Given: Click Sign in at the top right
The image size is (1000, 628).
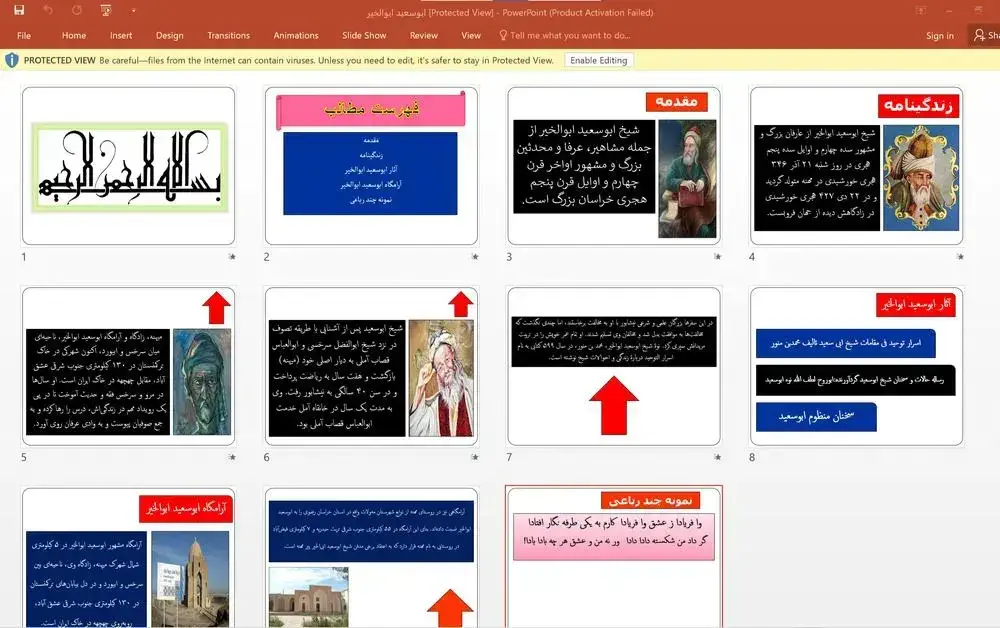Looking at the screenshot, I should [x=939, y=35].
